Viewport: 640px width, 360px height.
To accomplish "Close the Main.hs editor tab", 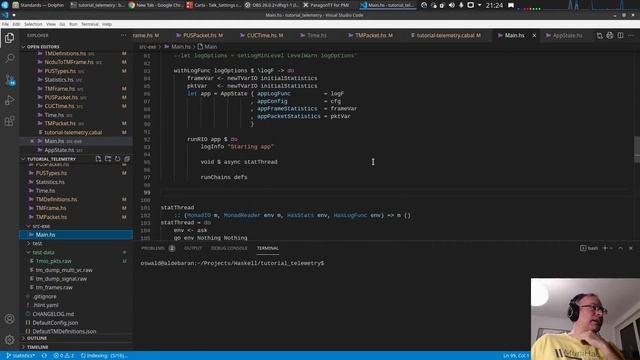I will click(534, 36).
